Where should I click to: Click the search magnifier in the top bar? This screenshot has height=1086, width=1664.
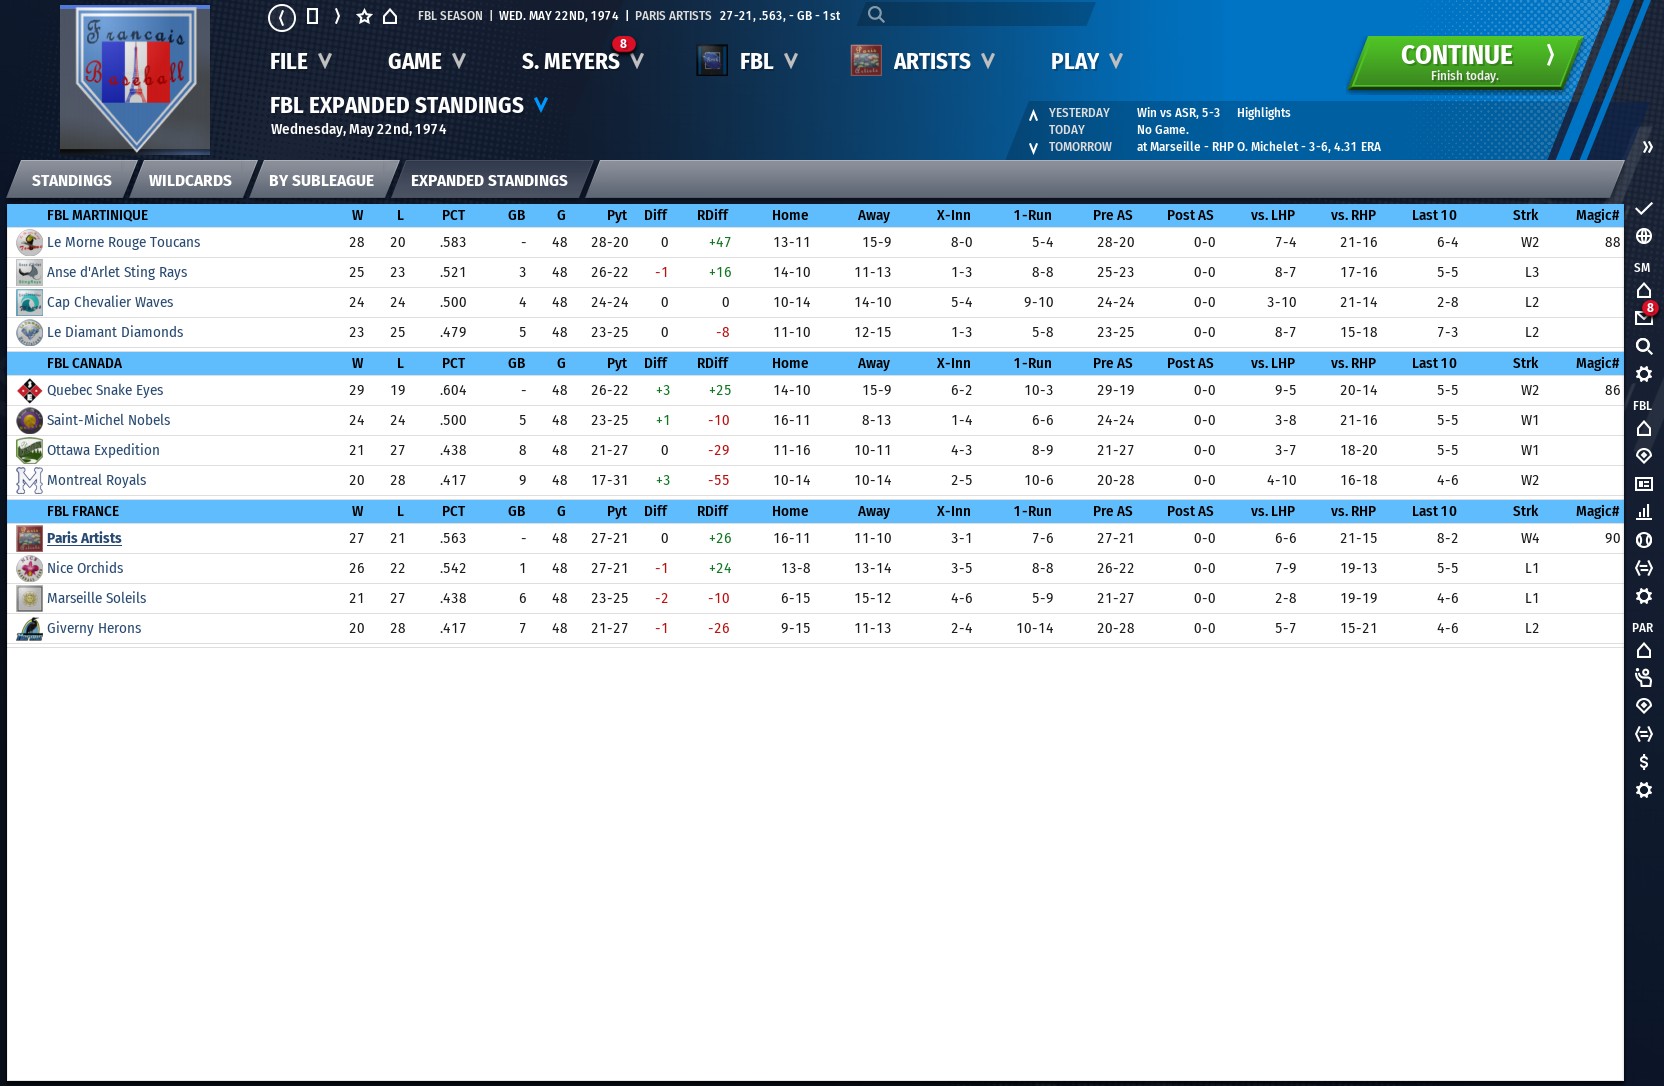(876, 14)
